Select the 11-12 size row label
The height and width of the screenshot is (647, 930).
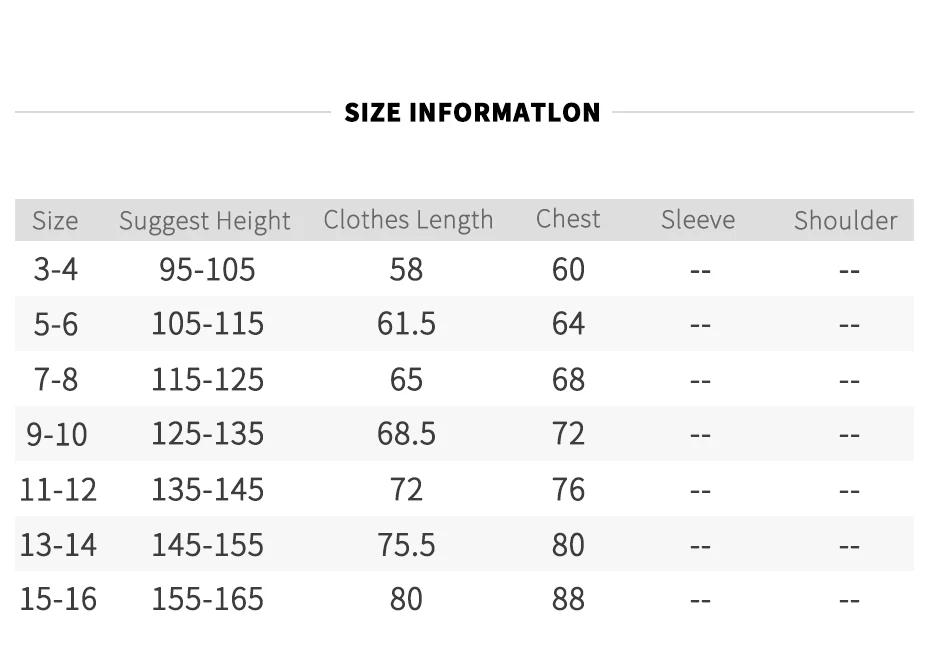58,490
